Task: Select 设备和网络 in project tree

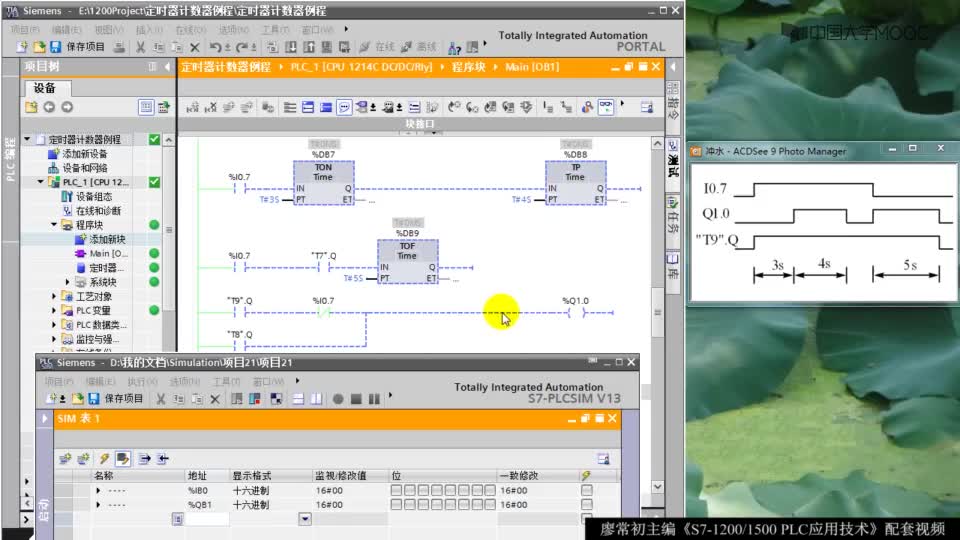Action: pos(84,168)
